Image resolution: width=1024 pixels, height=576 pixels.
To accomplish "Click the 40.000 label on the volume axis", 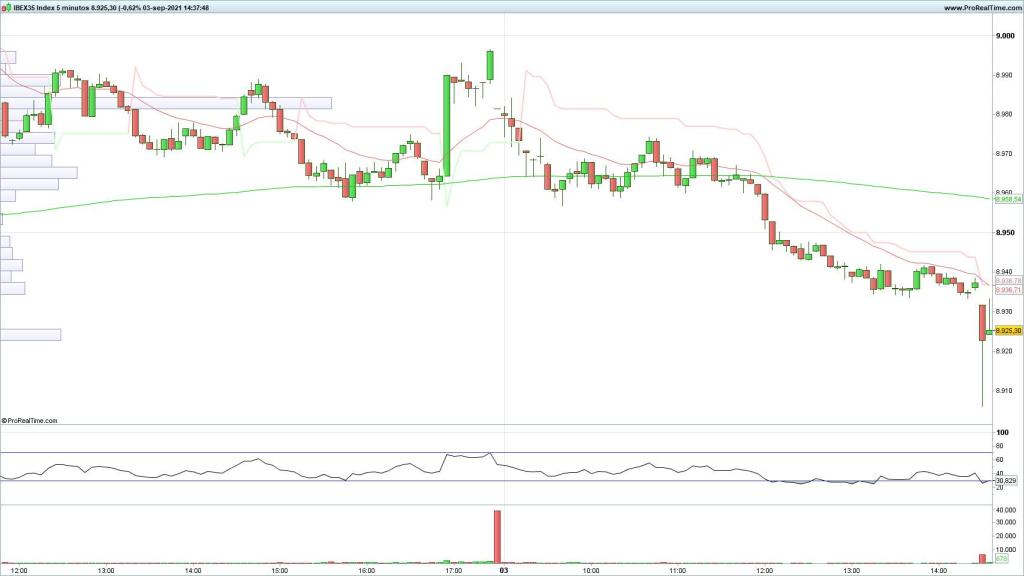I will [1004, 511].
